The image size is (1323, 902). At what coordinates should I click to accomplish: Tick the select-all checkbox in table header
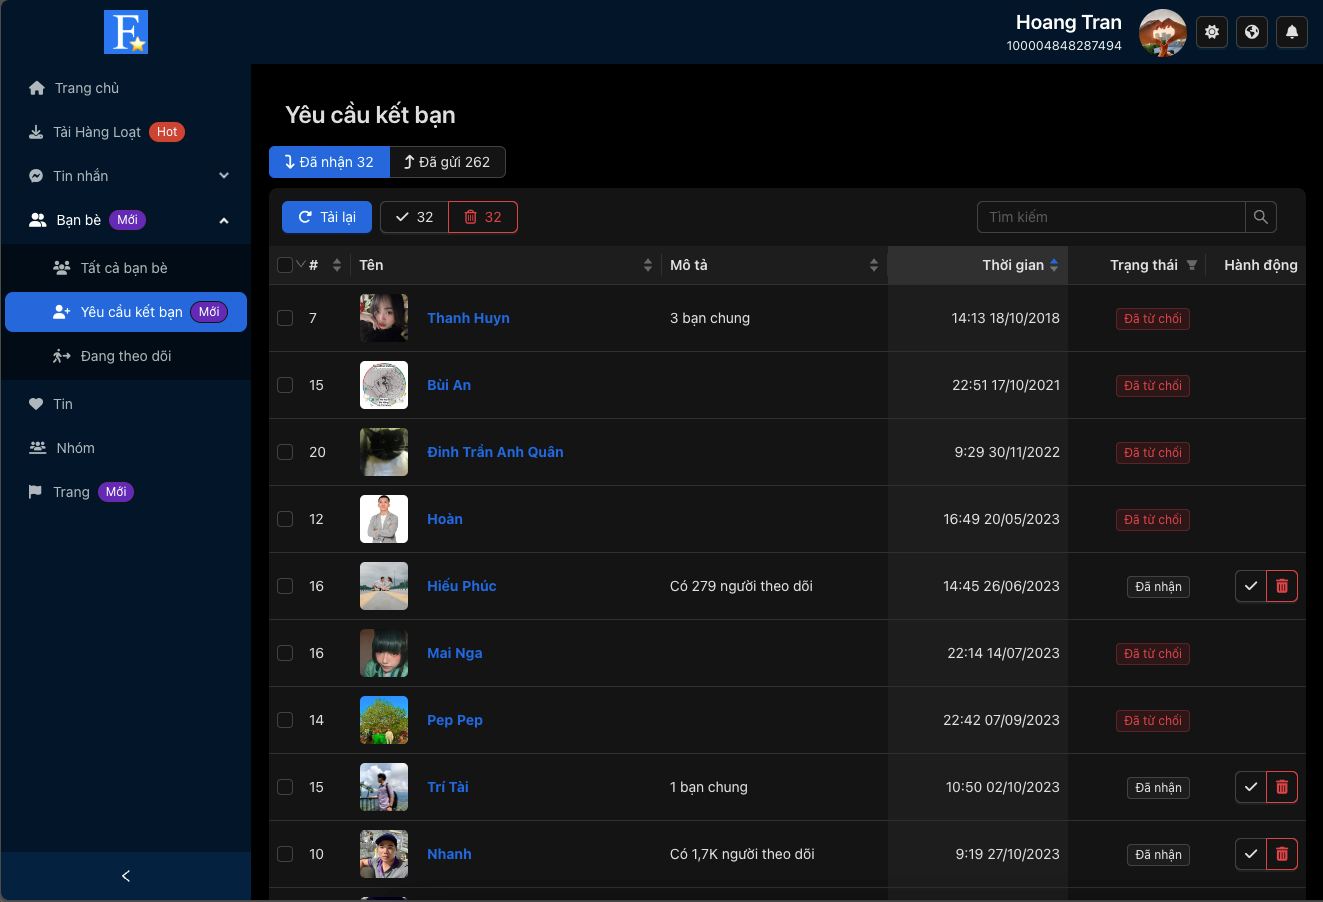point(285,265)
